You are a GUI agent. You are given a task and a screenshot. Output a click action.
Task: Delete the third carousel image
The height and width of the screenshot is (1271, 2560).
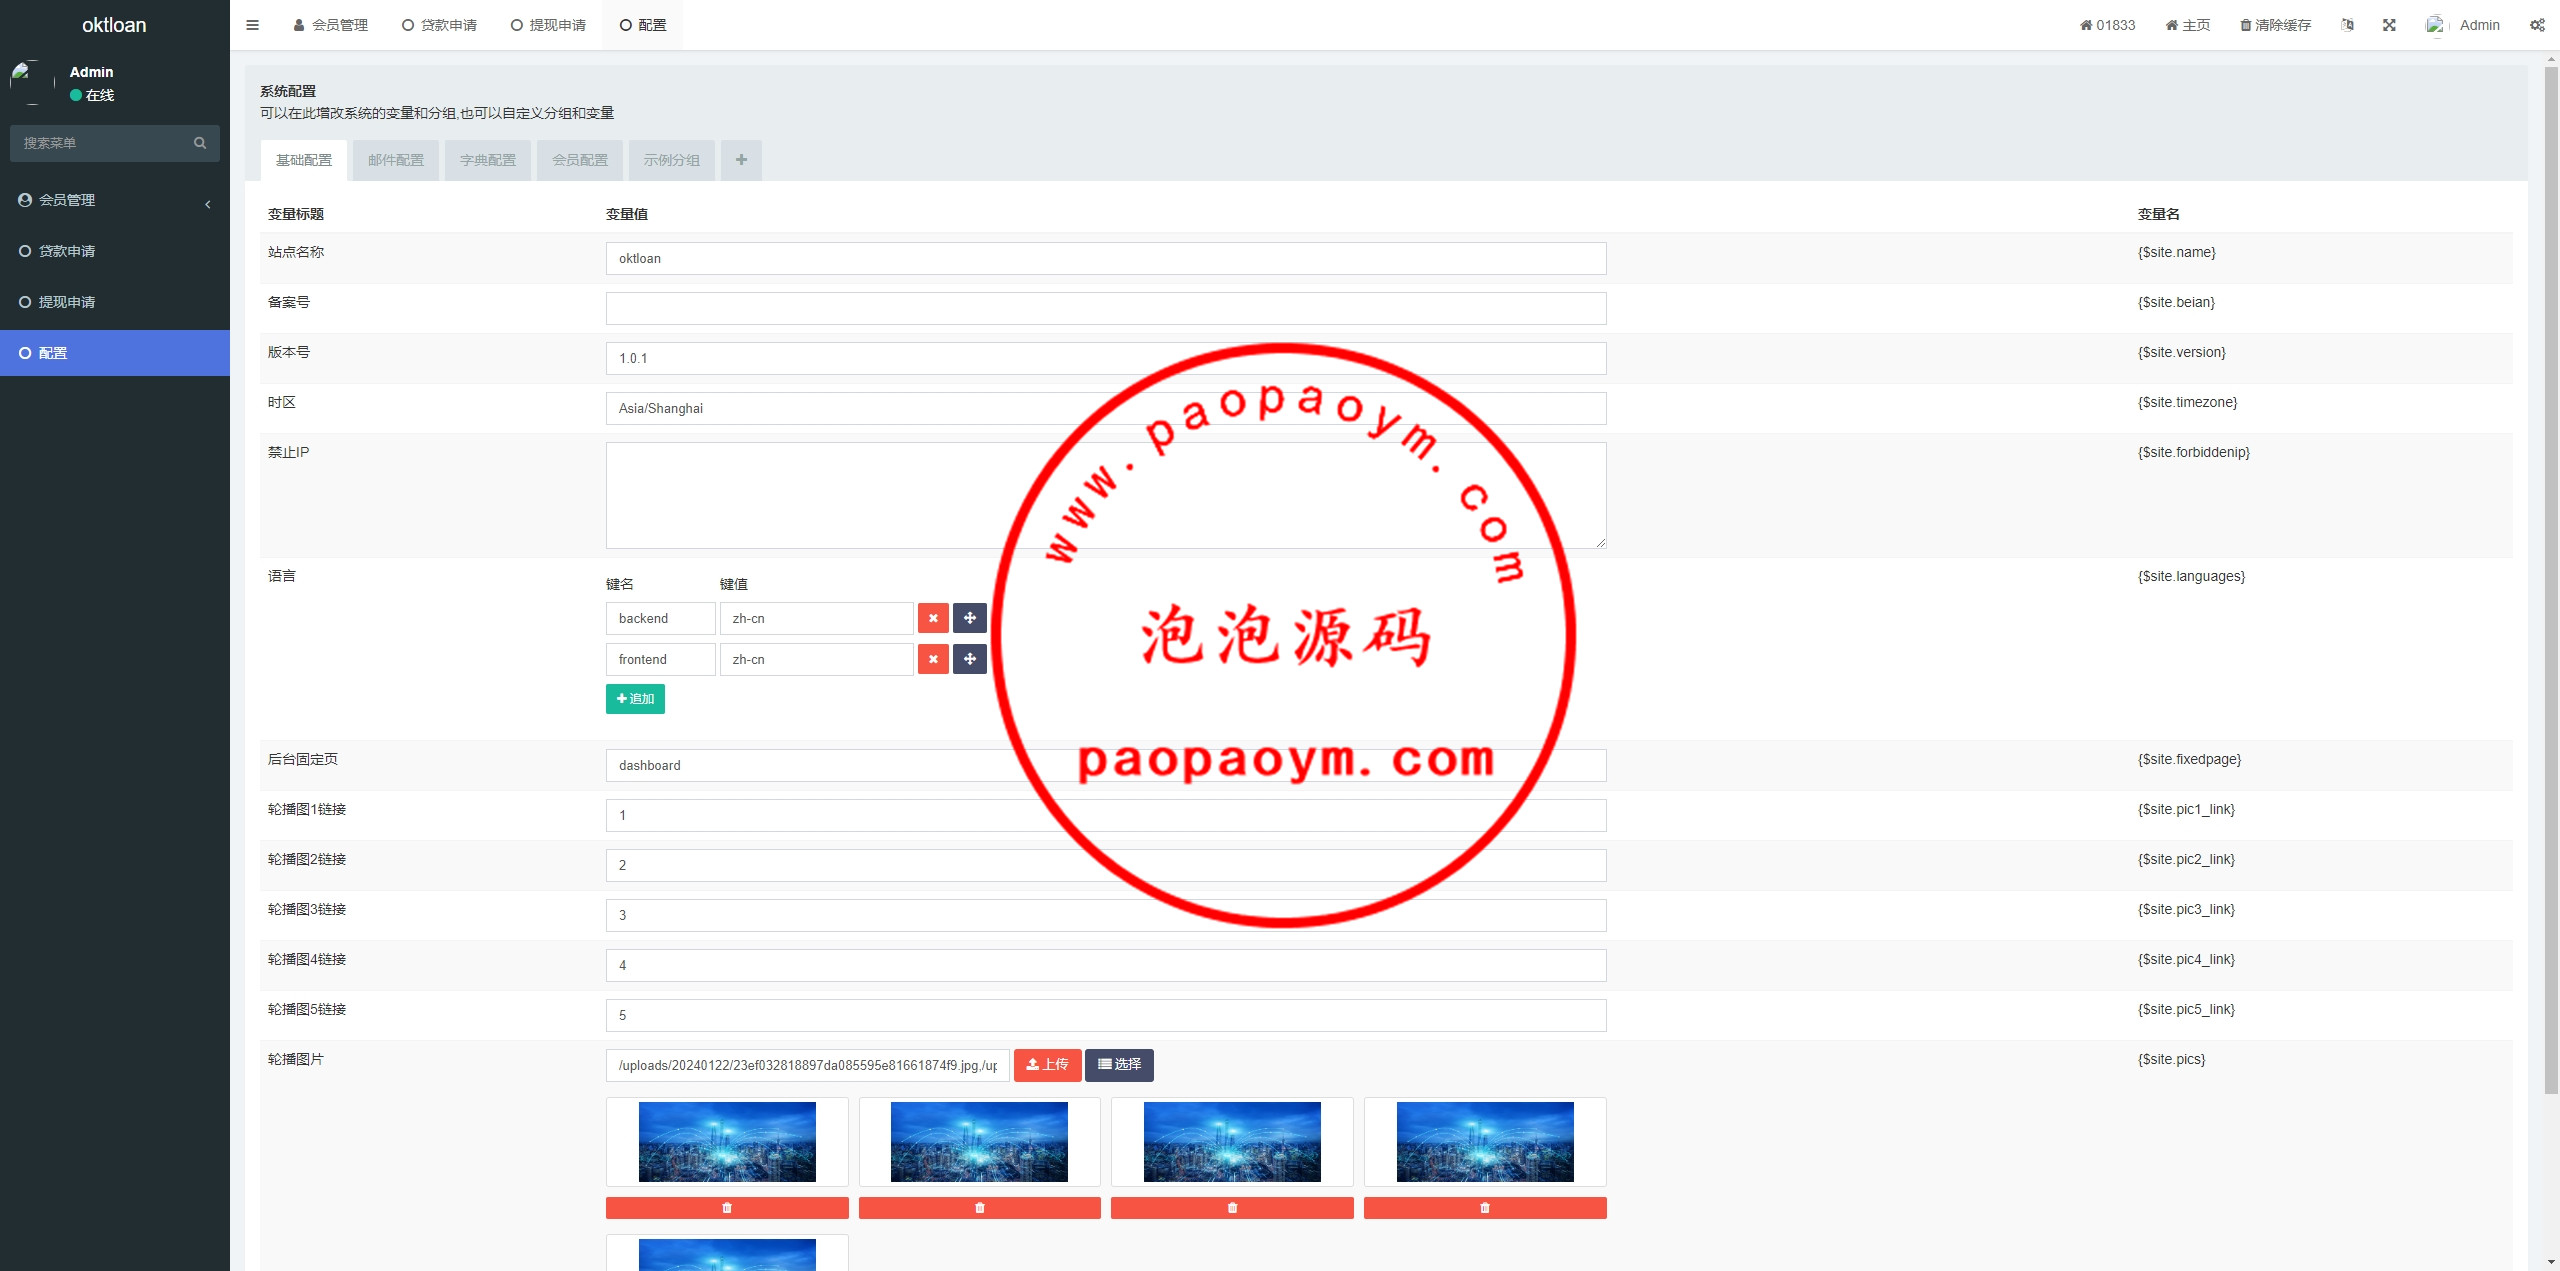coord(1232,1208)
